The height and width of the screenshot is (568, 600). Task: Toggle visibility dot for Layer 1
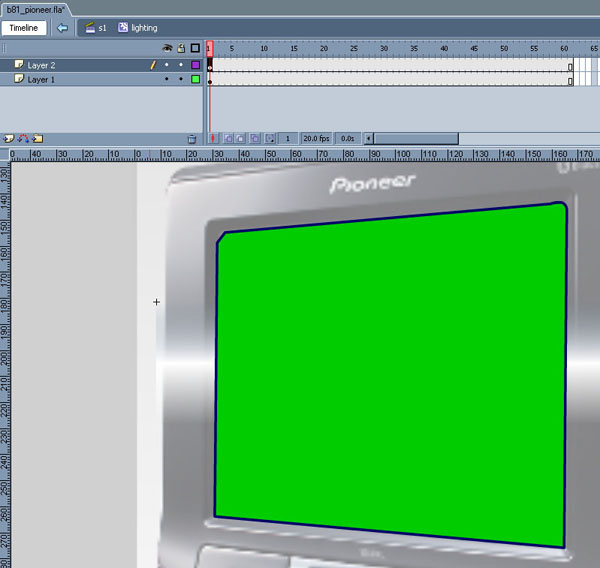(x=166, y=79)
